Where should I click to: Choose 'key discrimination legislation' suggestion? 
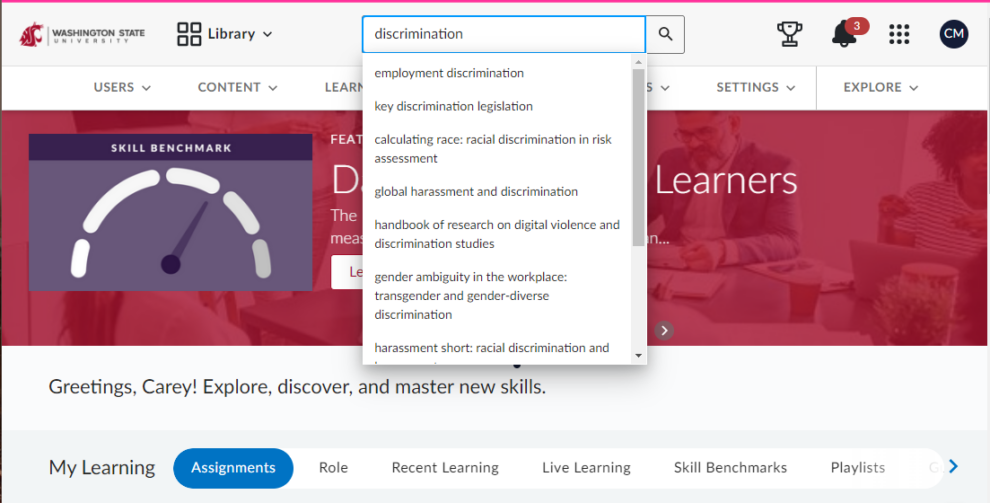(453, 106)
